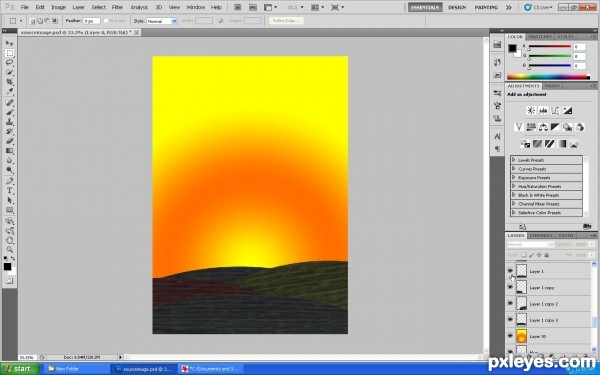Toggle lock all for layer

click(546, 255)
